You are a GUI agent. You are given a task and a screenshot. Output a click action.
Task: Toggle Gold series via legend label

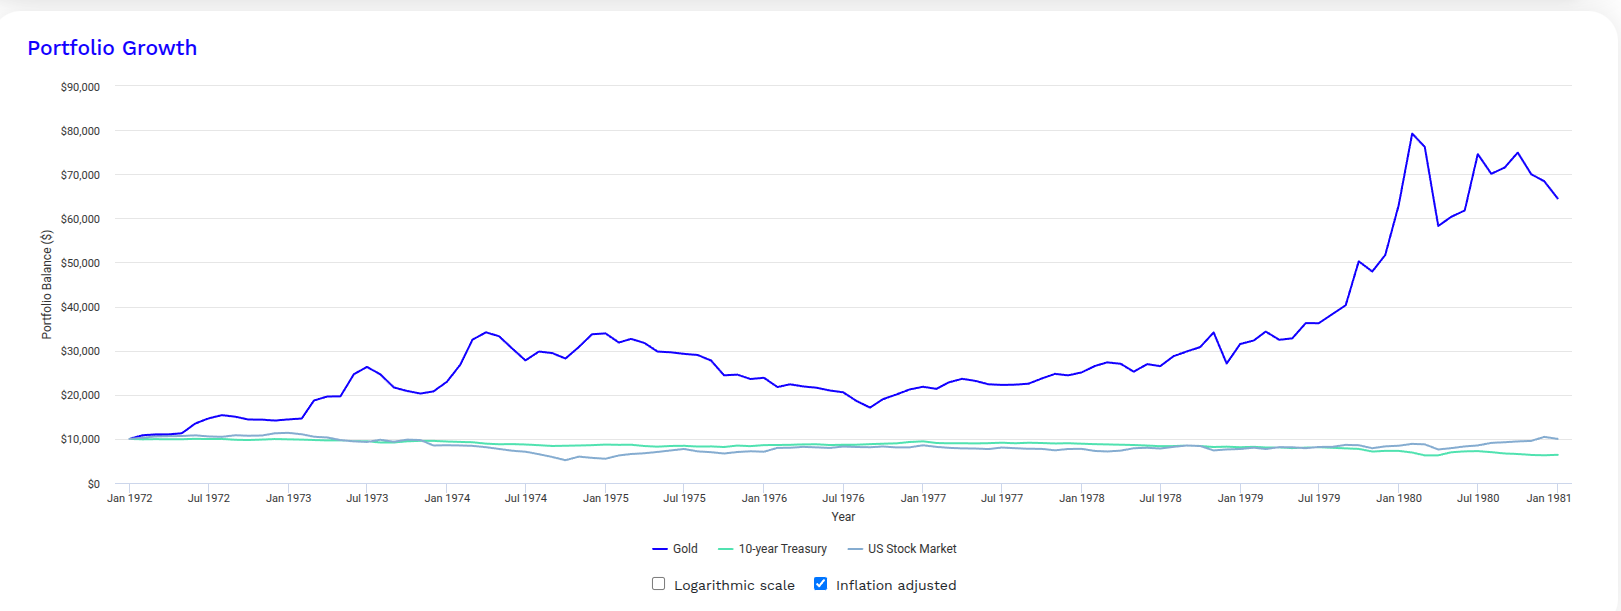pos(685,549)
